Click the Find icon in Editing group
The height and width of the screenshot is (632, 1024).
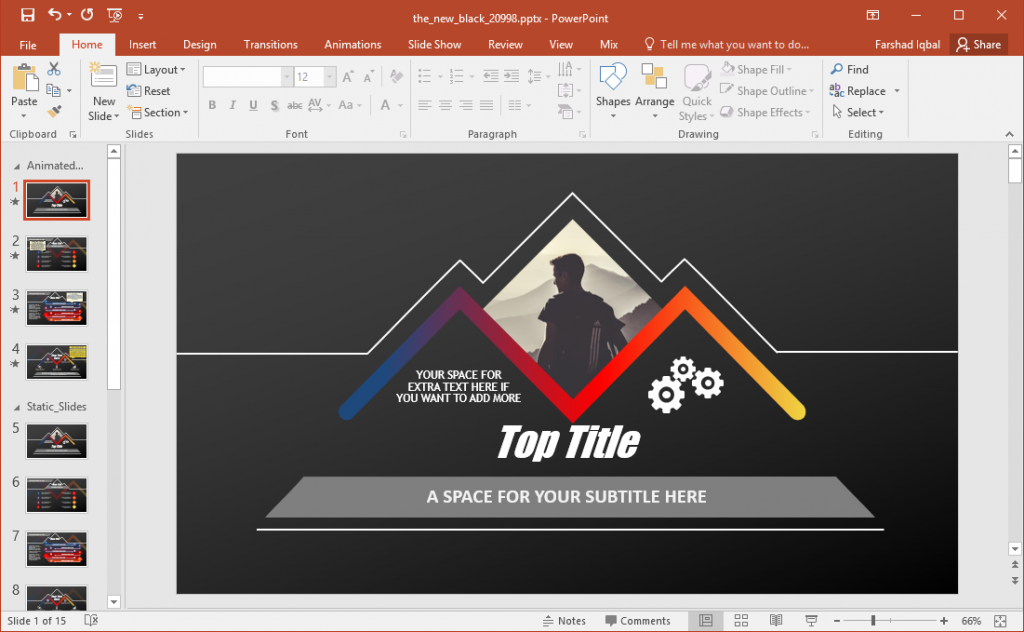[x=839, y=69]
